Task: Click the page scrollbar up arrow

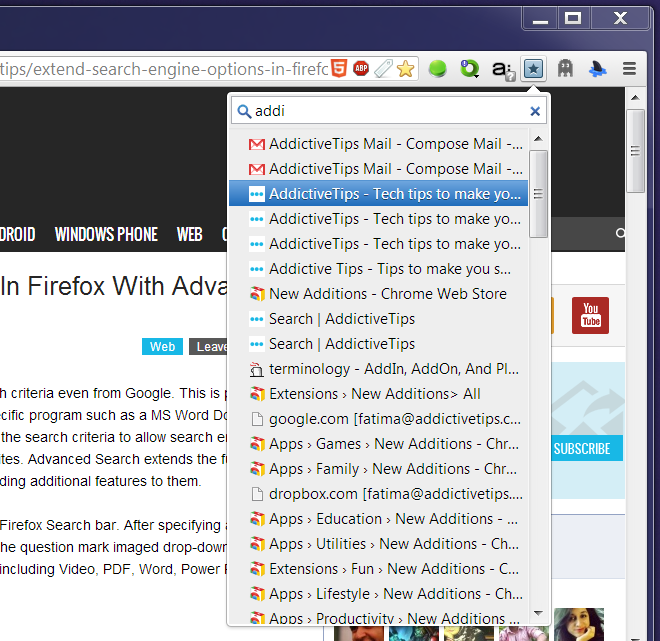Action: (635, 98)
